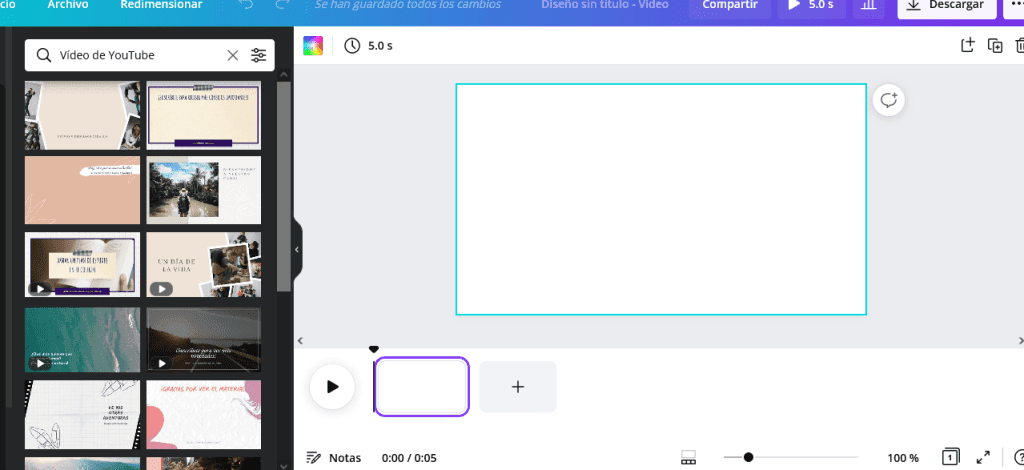Click the Compartir button
This screenshot has width=1024, height=470.
pyautogui.click(x=730, y=5)
